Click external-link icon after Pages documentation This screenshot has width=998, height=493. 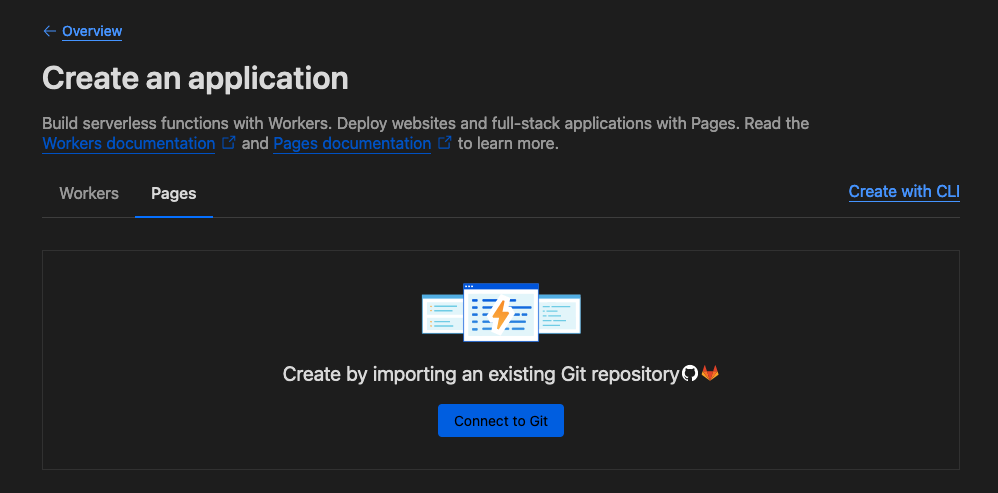(x=445, y=142)
